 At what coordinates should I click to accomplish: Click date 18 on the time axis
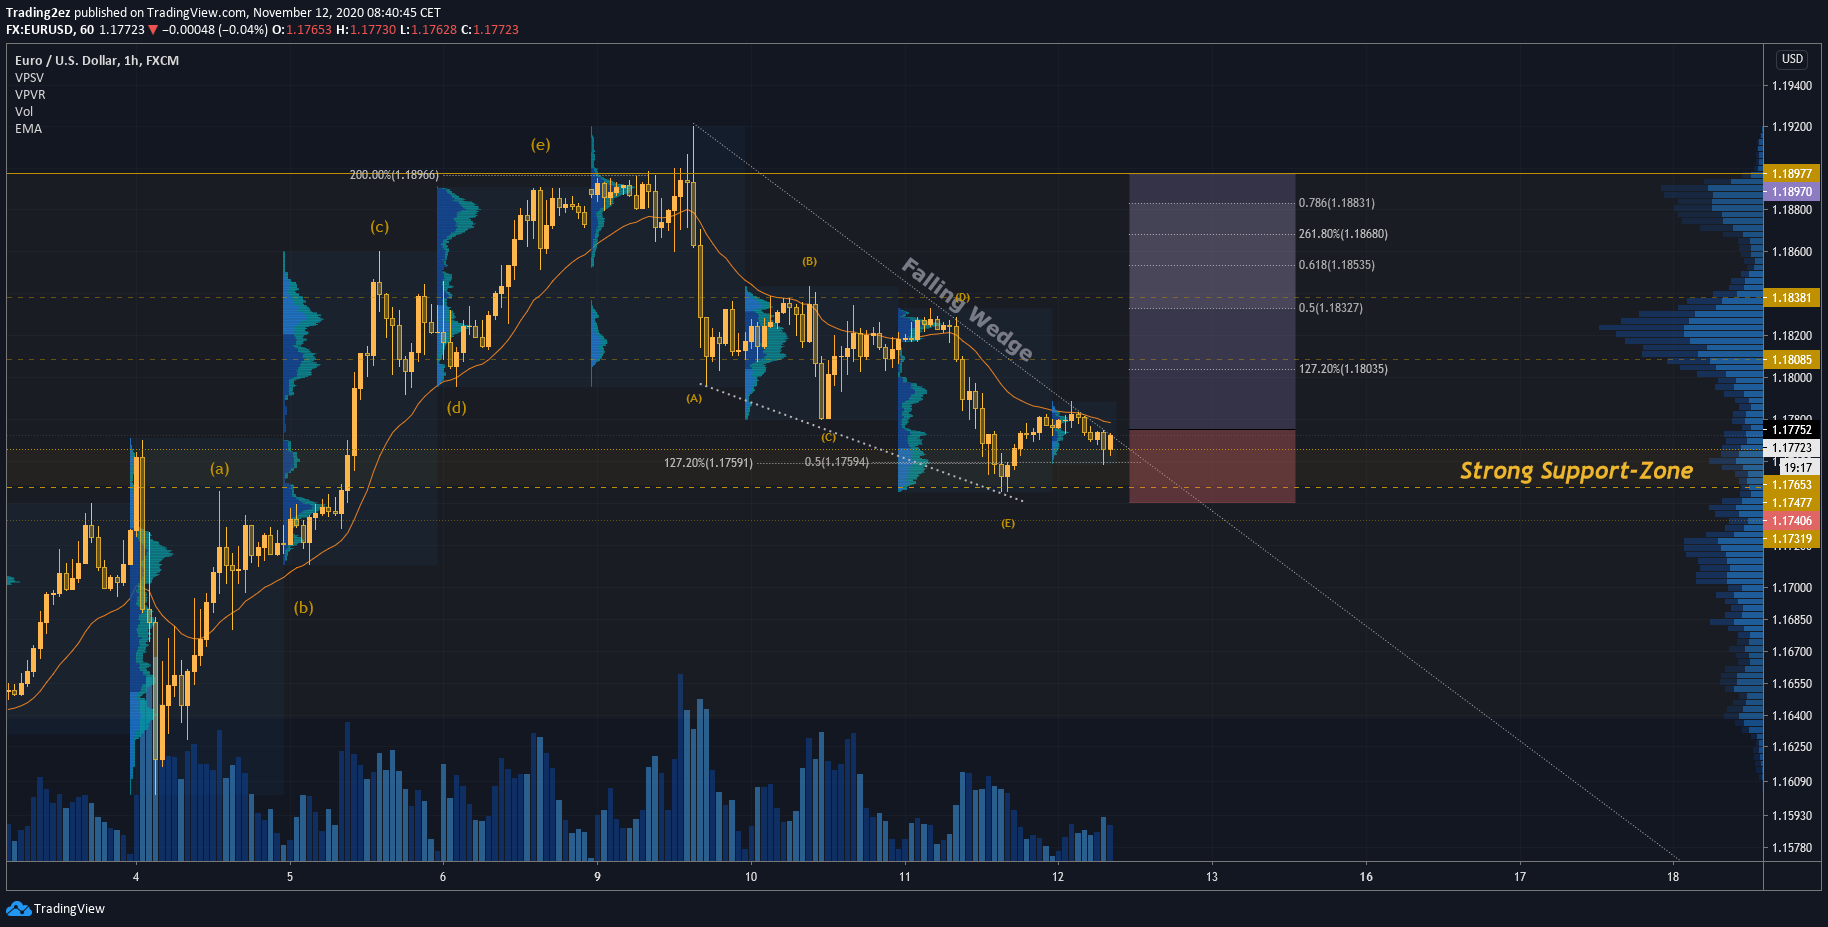pos(1673,877)
